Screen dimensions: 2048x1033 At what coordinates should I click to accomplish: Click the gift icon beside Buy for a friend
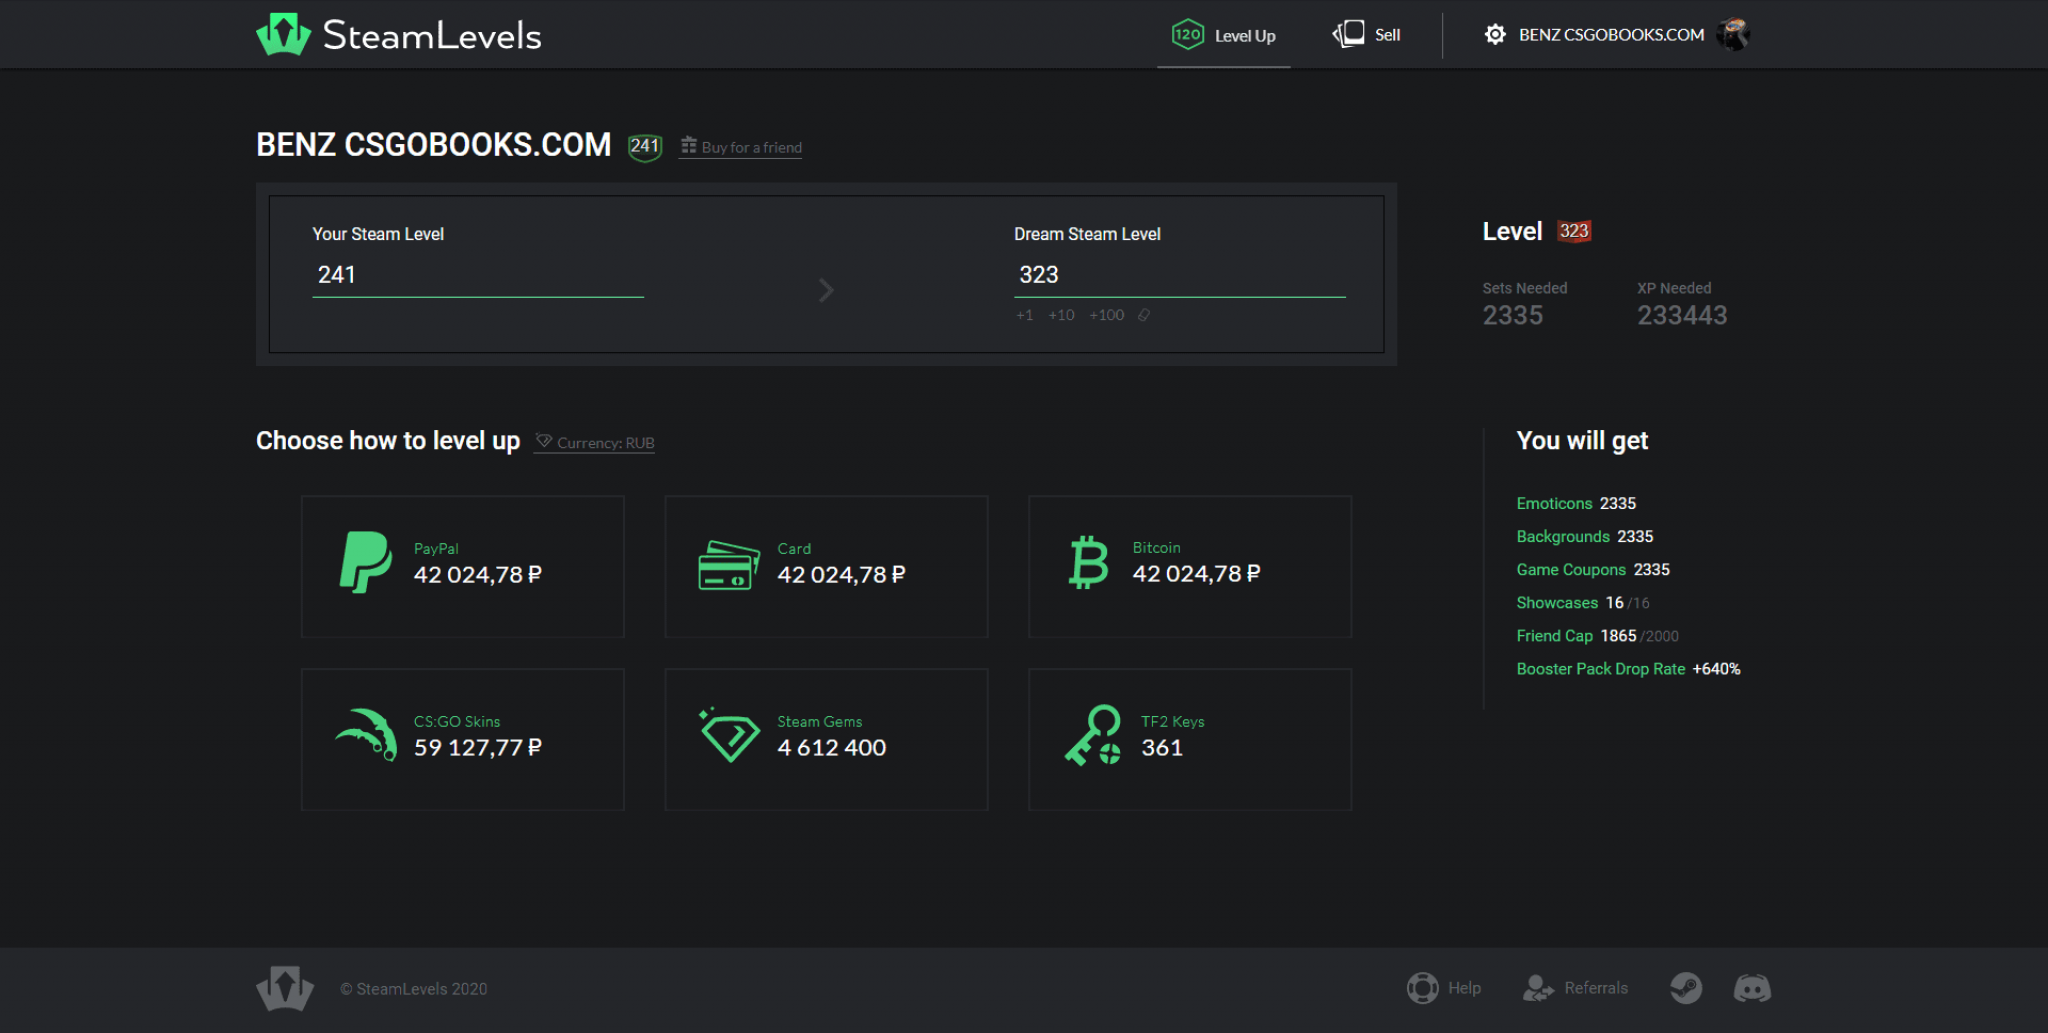(x=688, y=146)
